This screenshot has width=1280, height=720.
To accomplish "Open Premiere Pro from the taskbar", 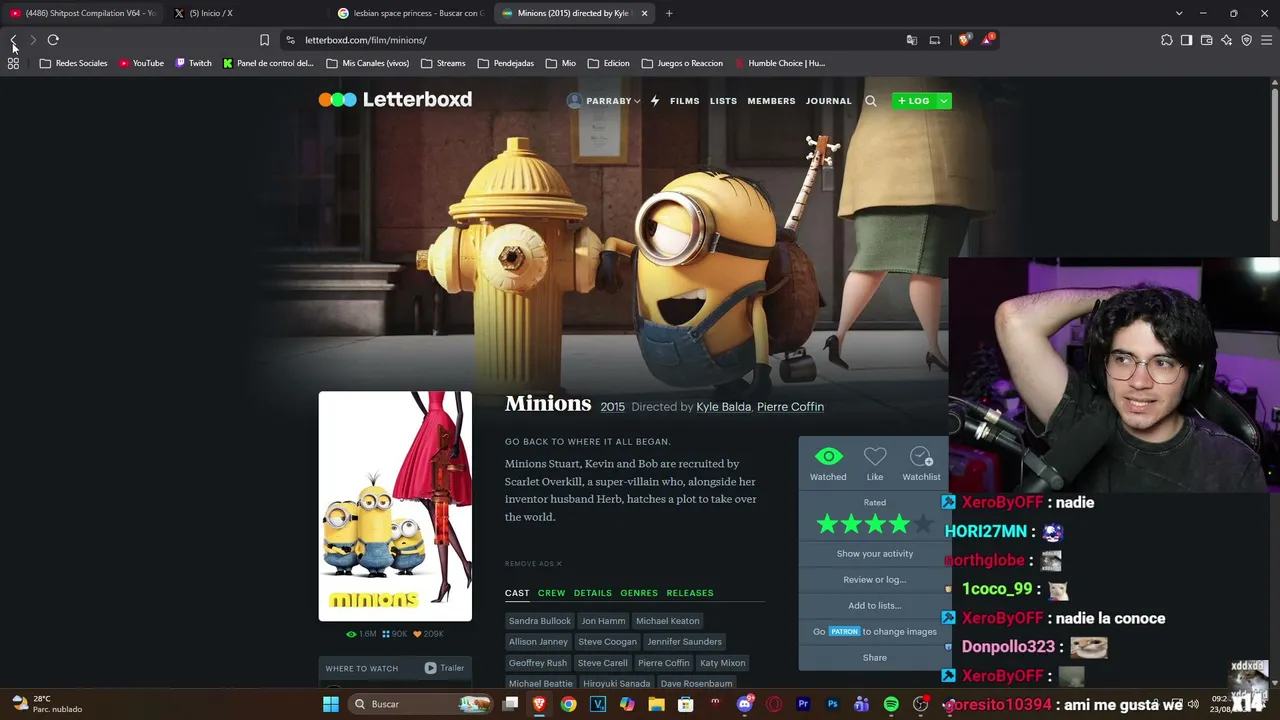I will point(803,704).
